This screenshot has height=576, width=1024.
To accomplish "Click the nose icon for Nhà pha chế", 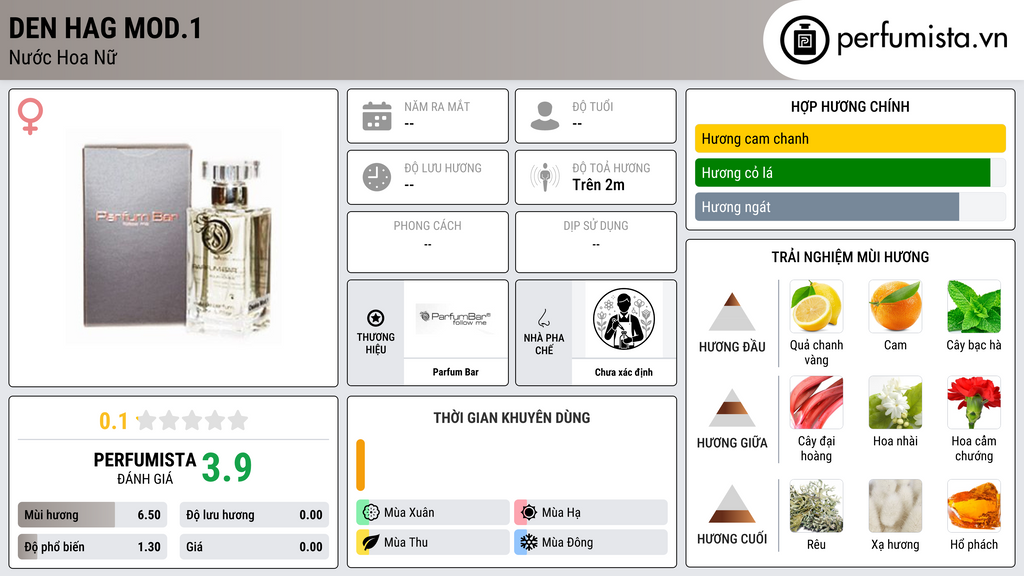I will [543, 318].
